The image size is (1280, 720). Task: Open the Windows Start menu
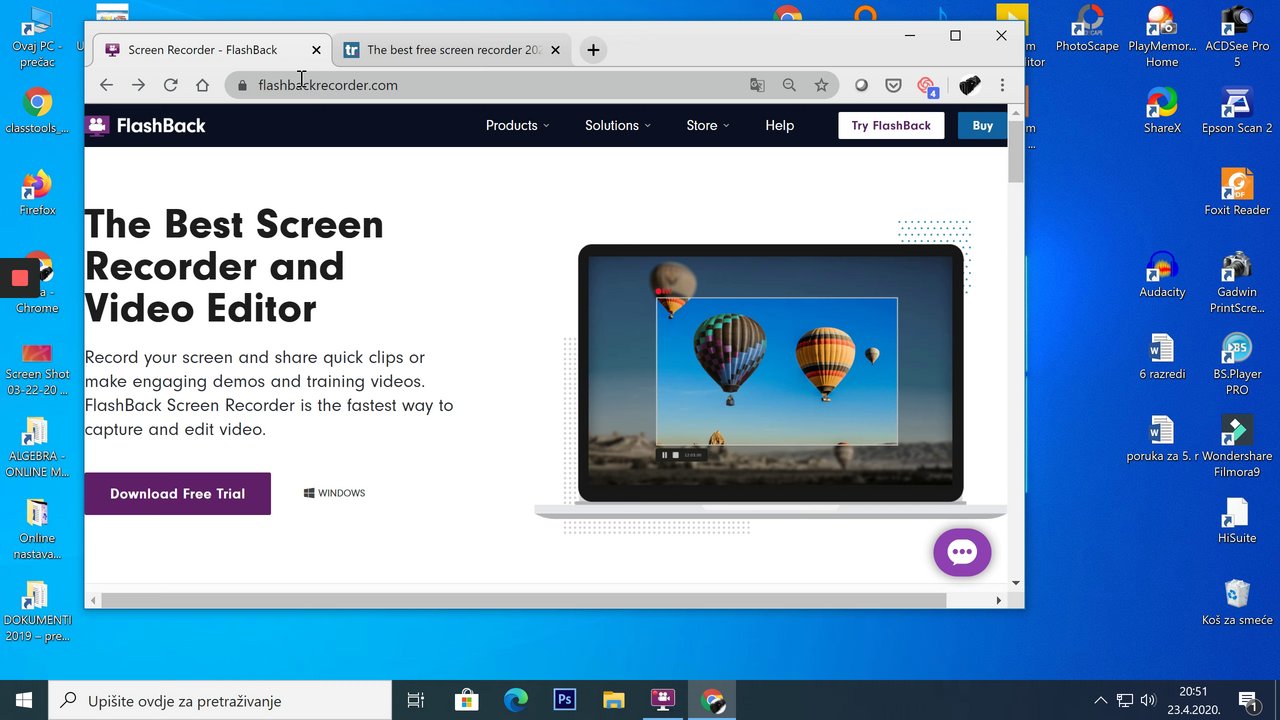coord(24,700)
